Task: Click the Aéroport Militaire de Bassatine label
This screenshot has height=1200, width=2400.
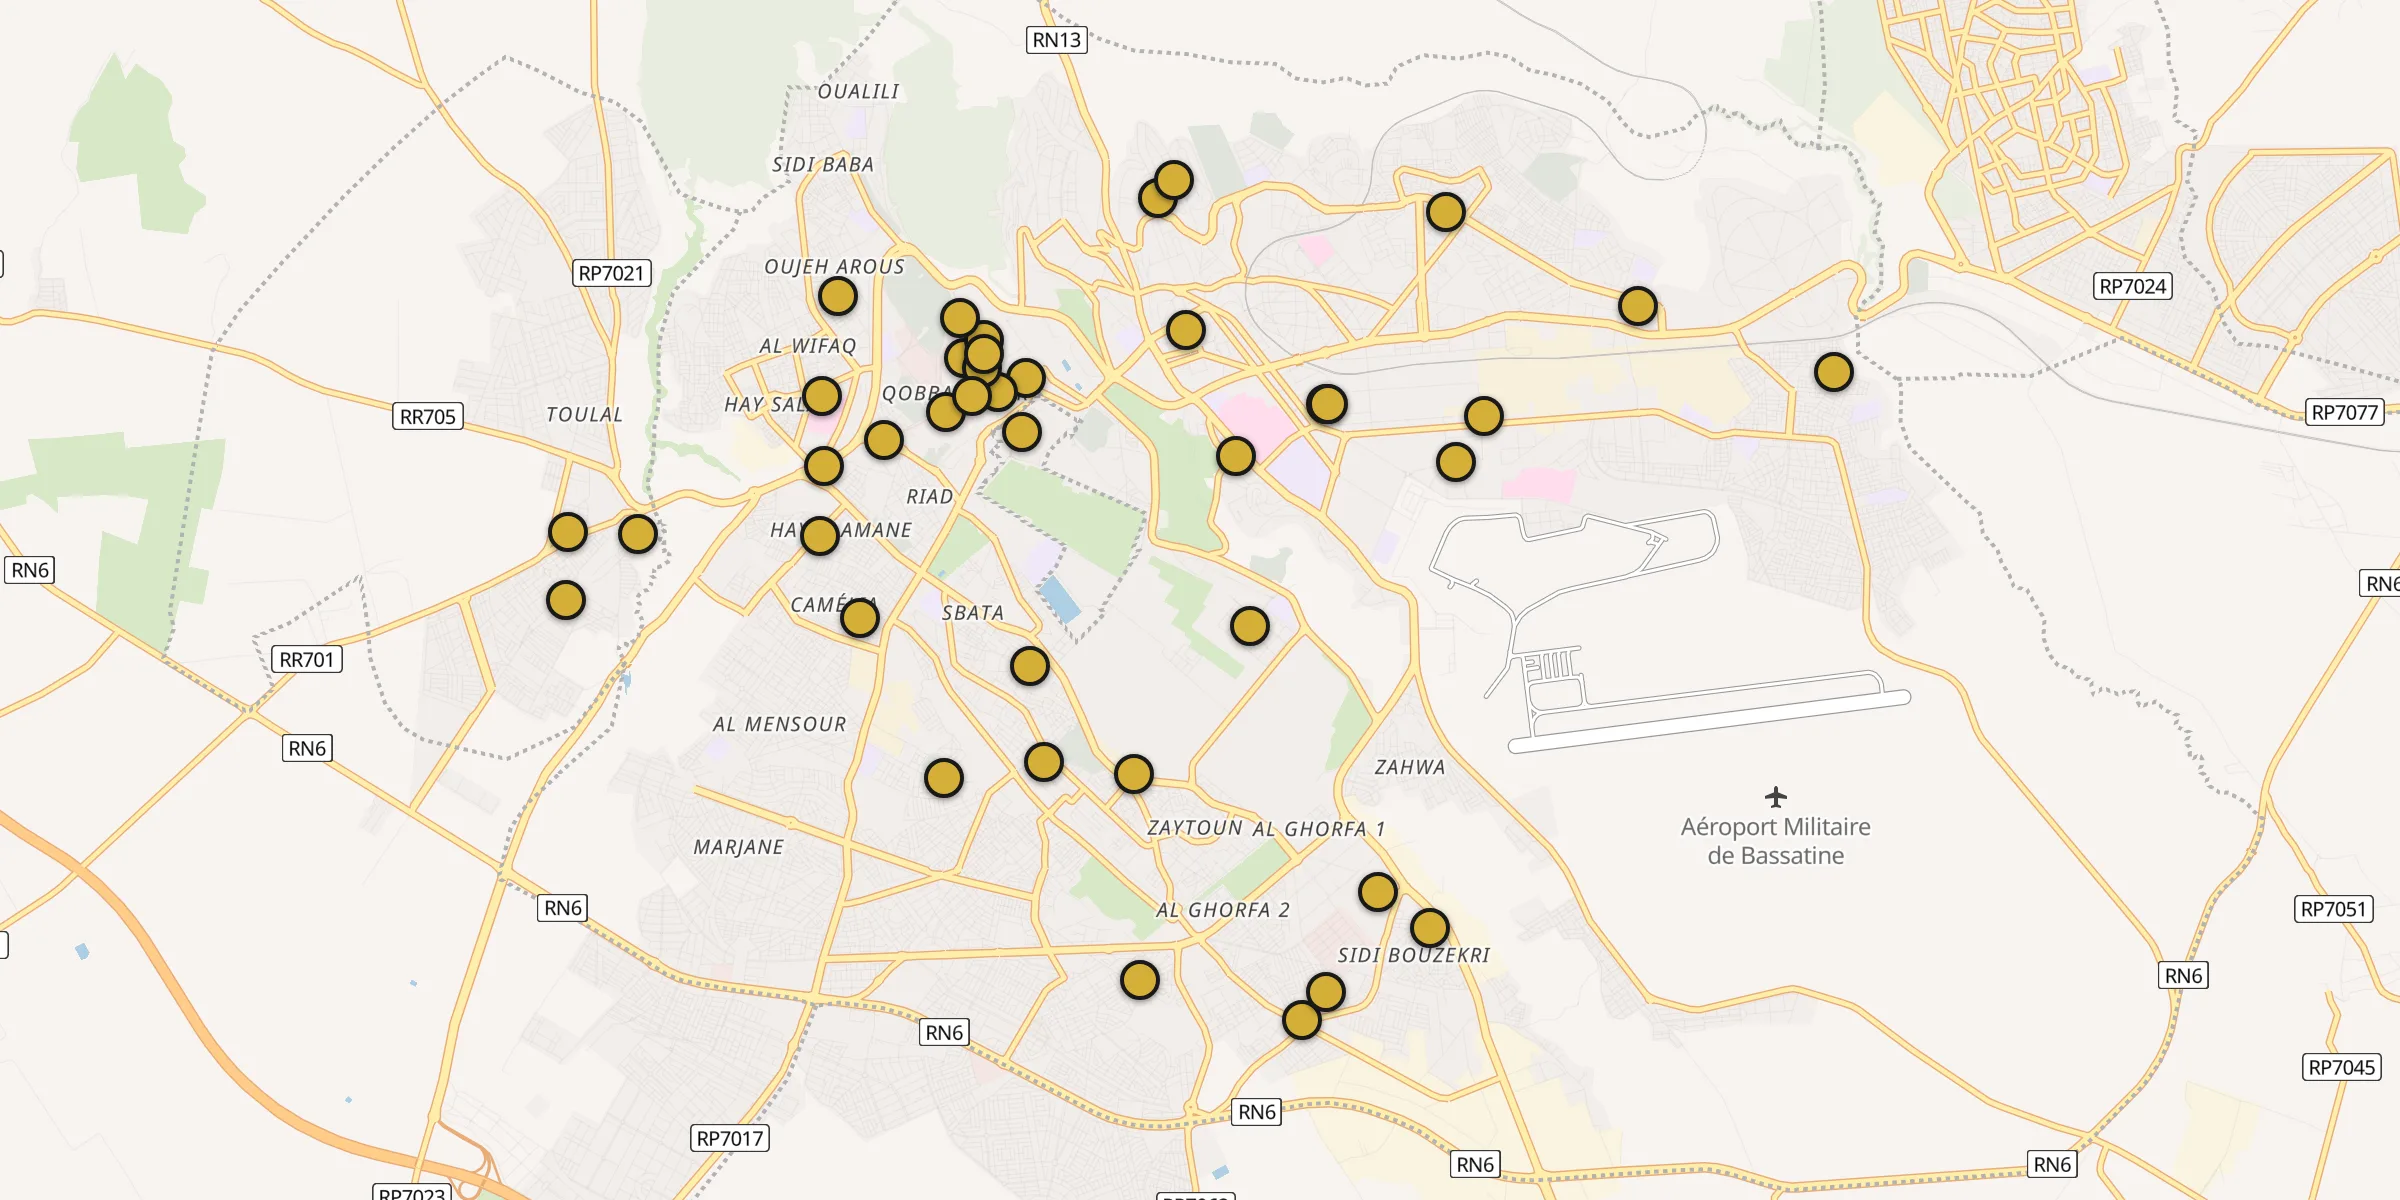Action: point(1775,841)
